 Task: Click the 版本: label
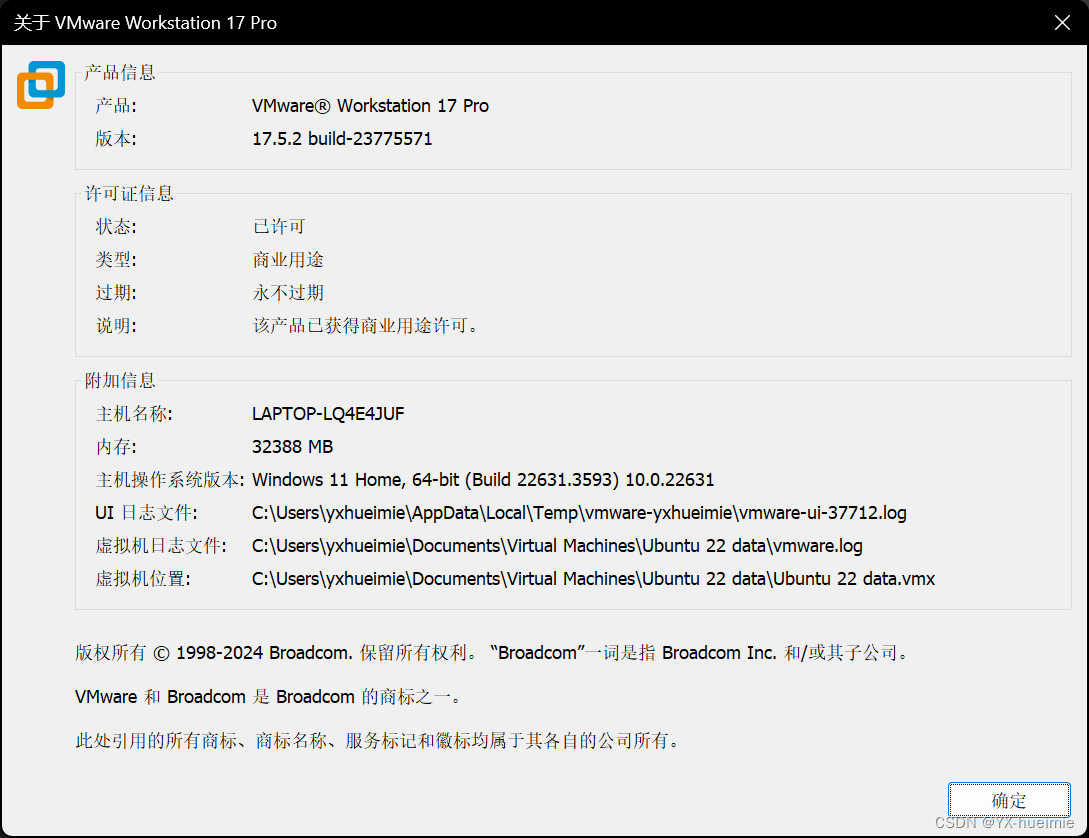116,139
